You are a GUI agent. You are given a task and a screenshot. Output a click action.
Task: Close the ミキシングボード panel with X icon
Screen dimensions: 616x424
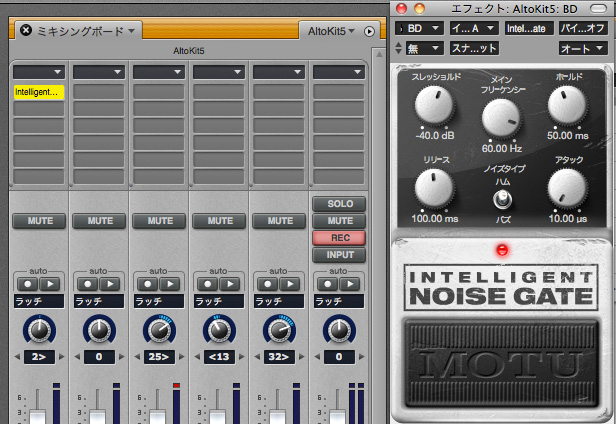pos(26,30)
